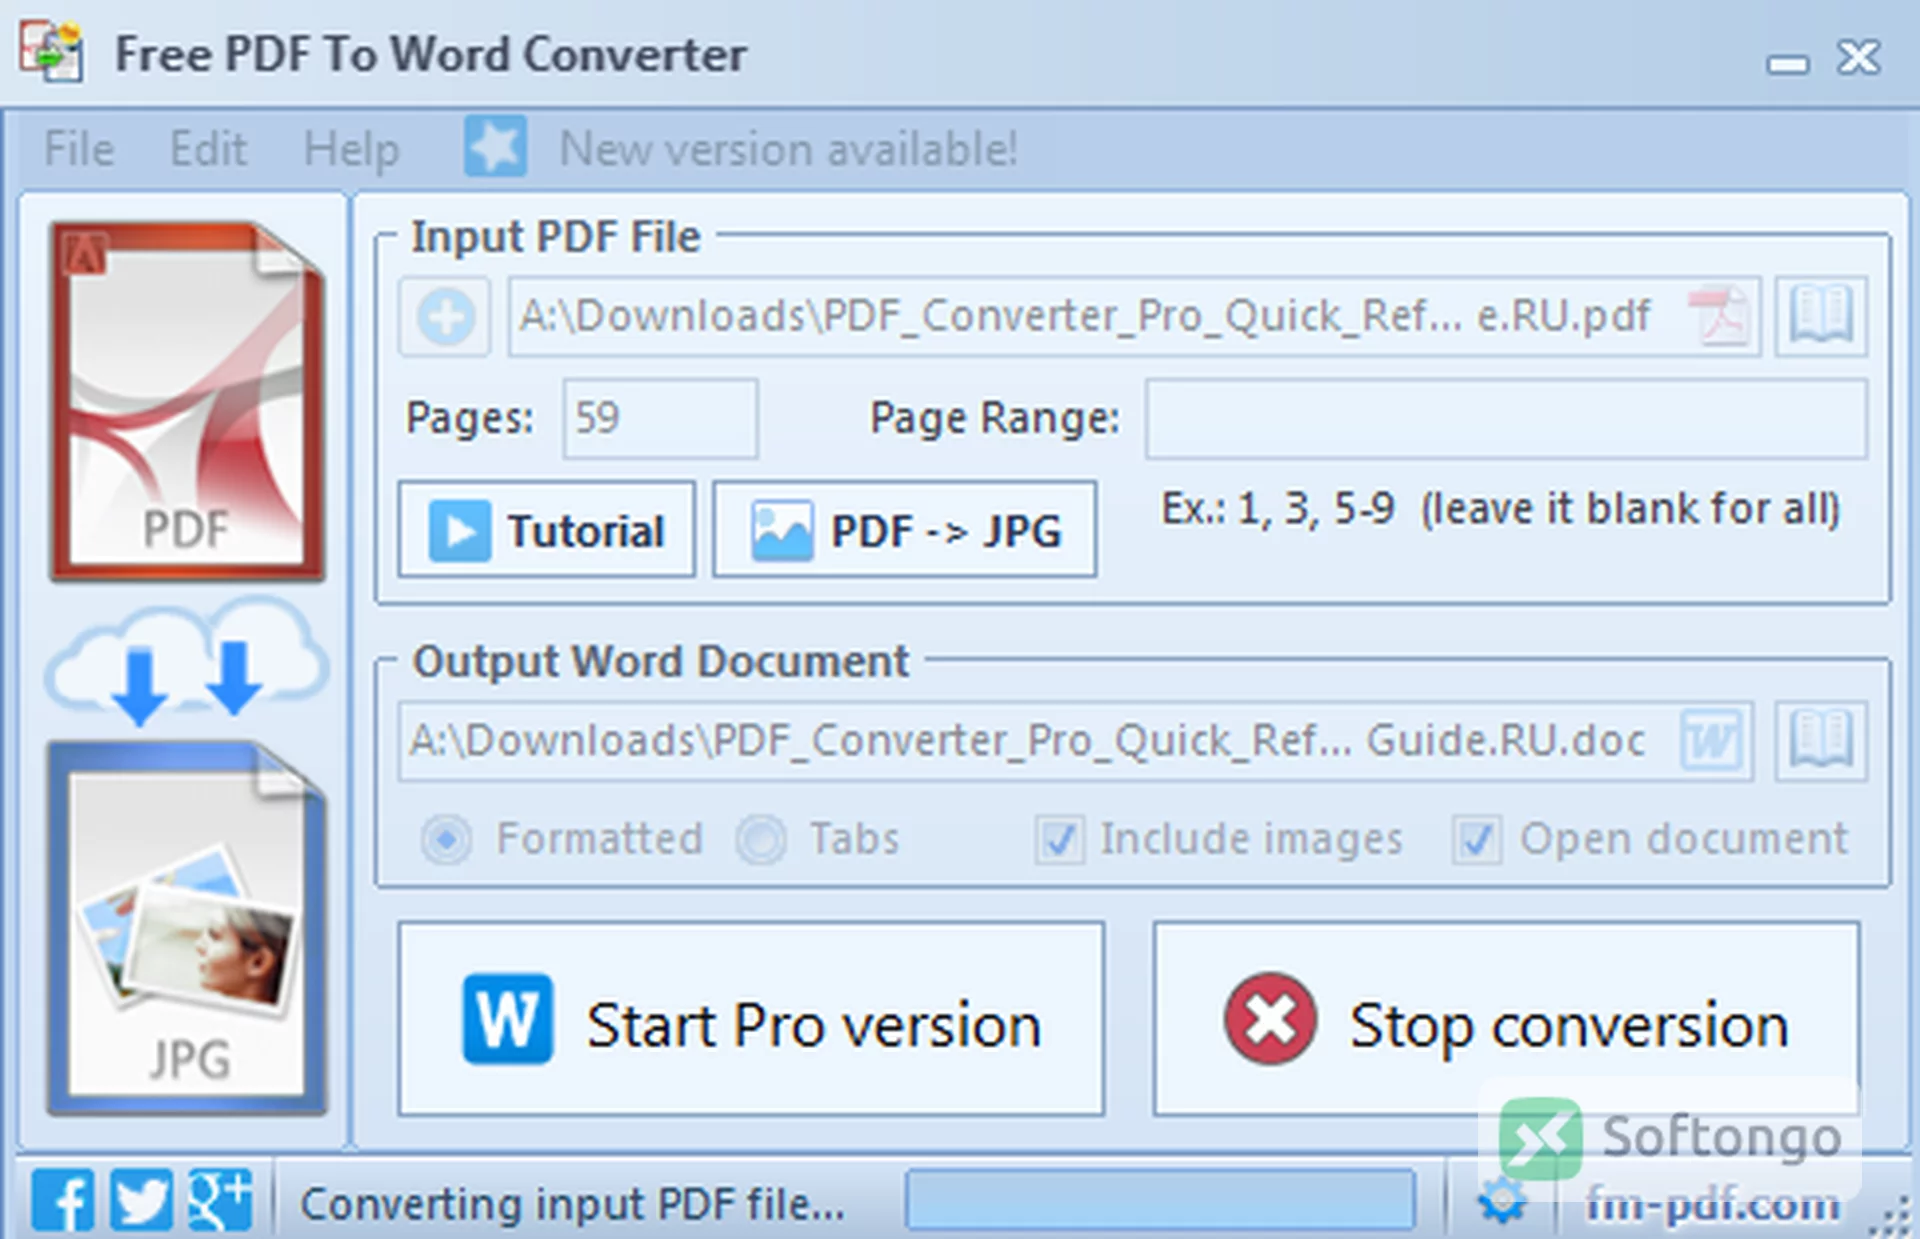
Task: Close the converter window
Action: (1859, 58)
